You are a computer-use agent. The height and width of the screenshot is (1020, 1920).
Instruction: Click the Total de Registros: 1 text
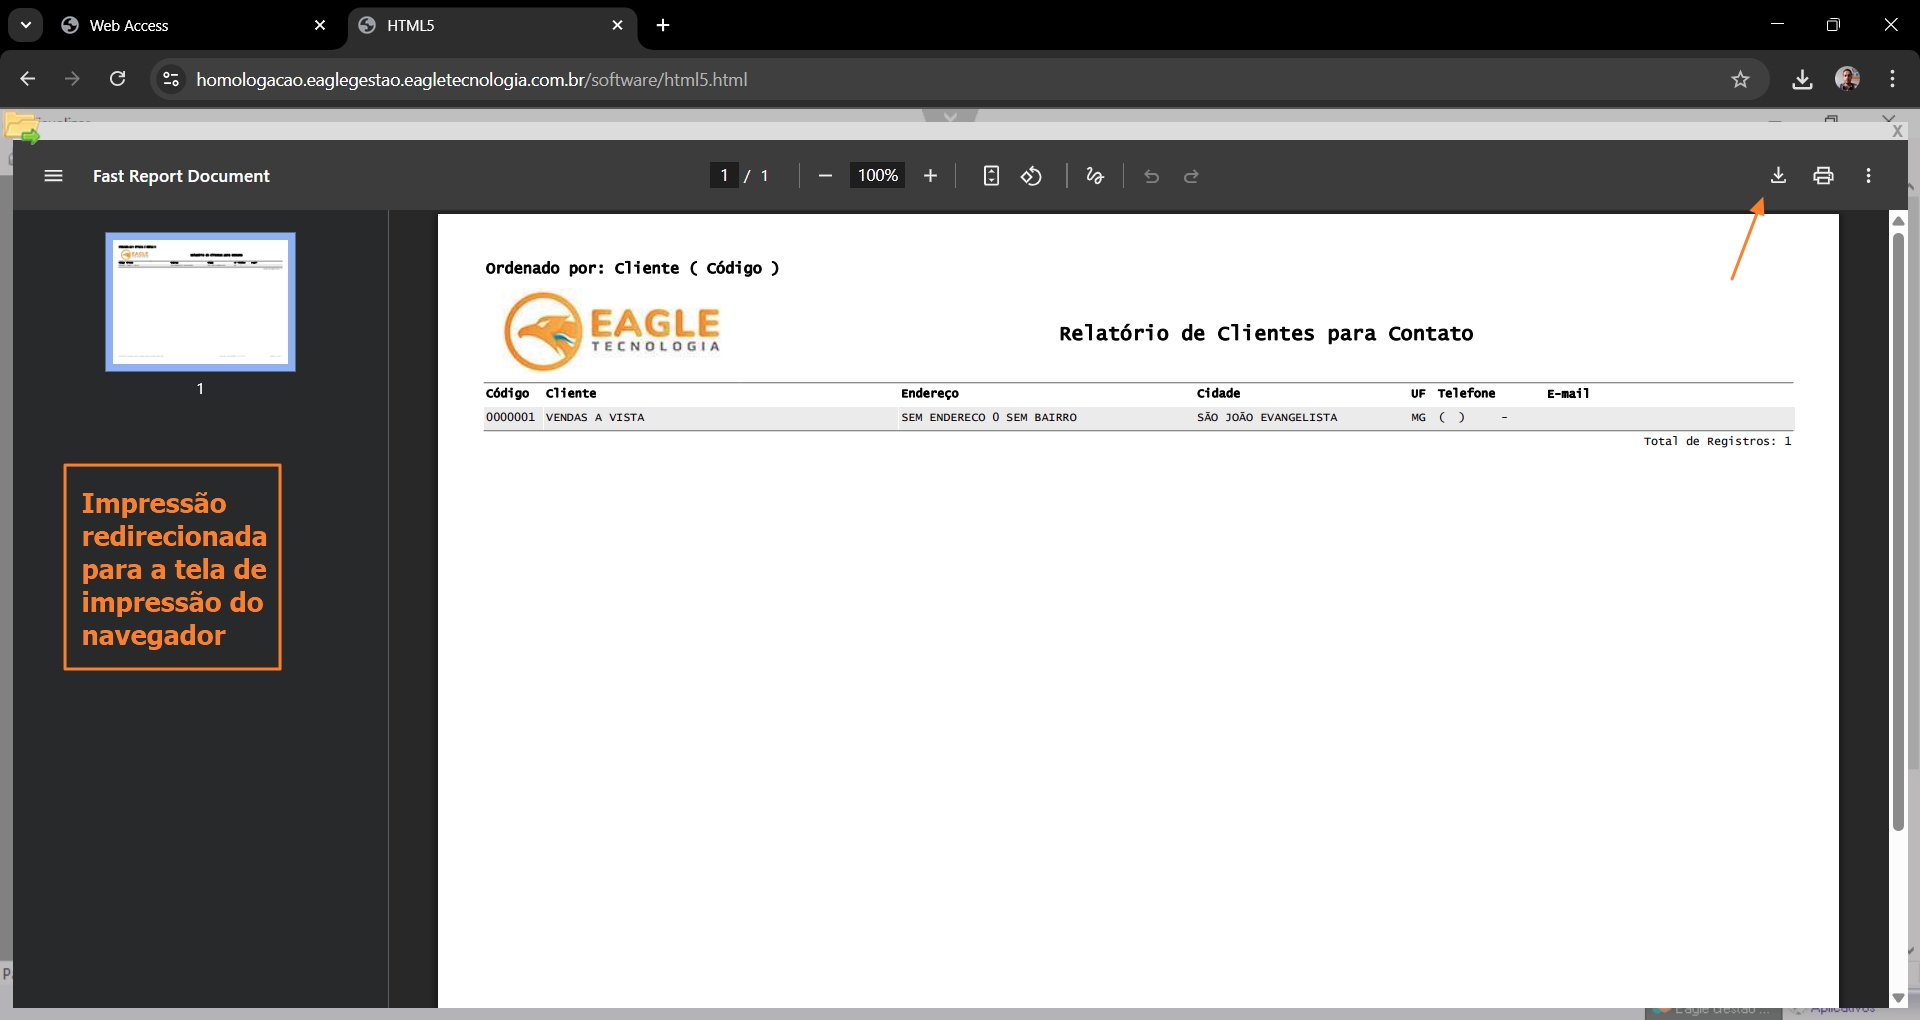tap(1717, 441)
